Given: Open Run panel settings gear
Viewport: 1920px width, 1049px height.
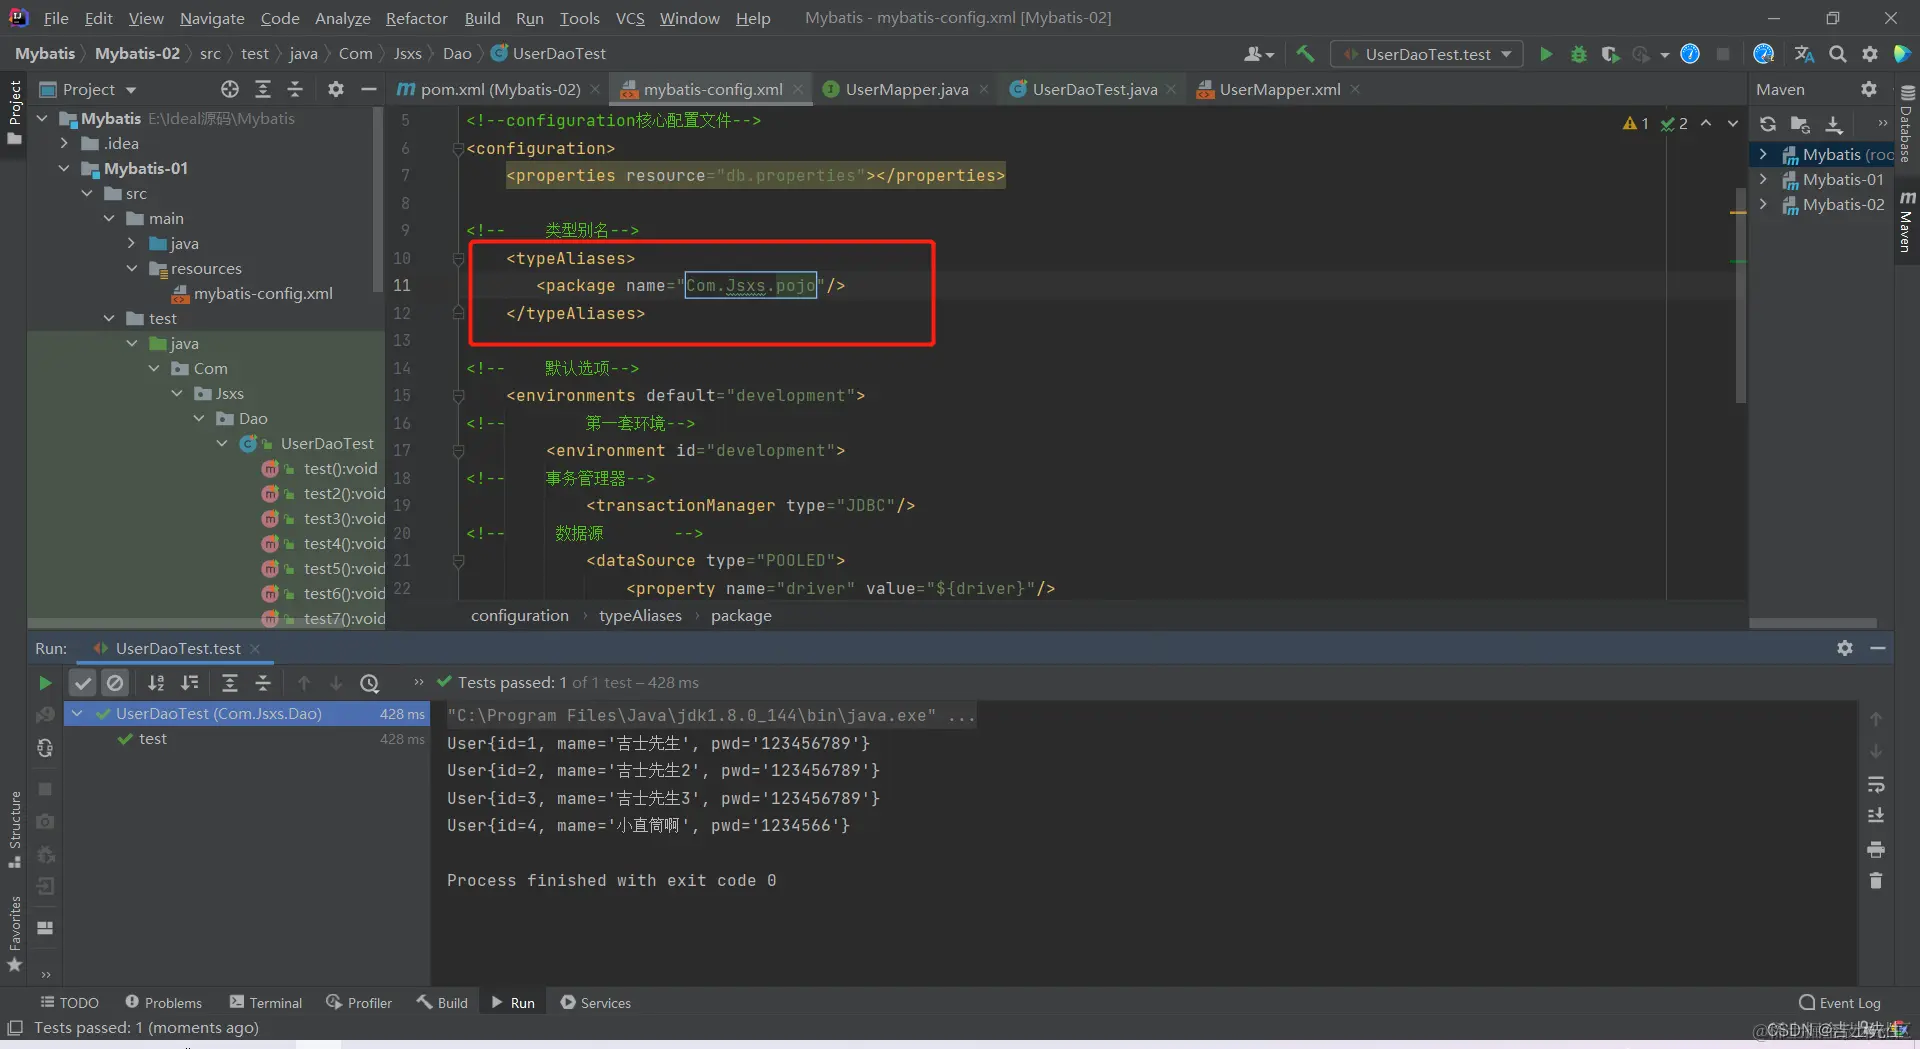Looking at the screenshot, I should pos(1845,648).
